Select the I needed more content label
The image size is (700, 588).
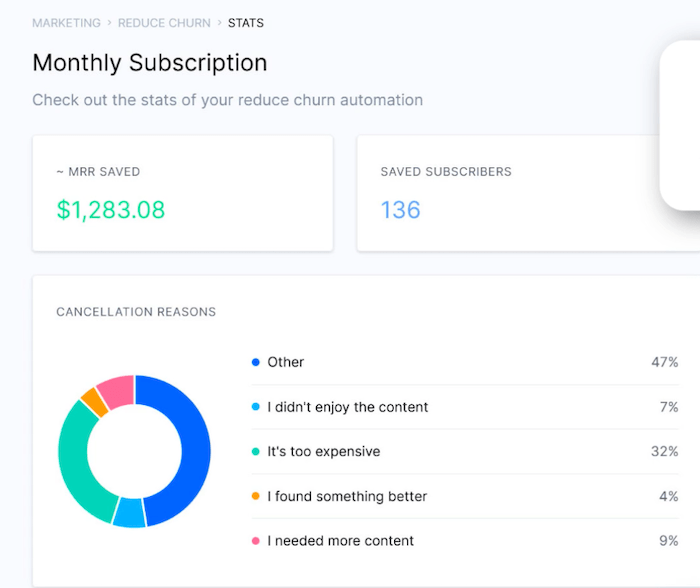click(x=341, y=541)
